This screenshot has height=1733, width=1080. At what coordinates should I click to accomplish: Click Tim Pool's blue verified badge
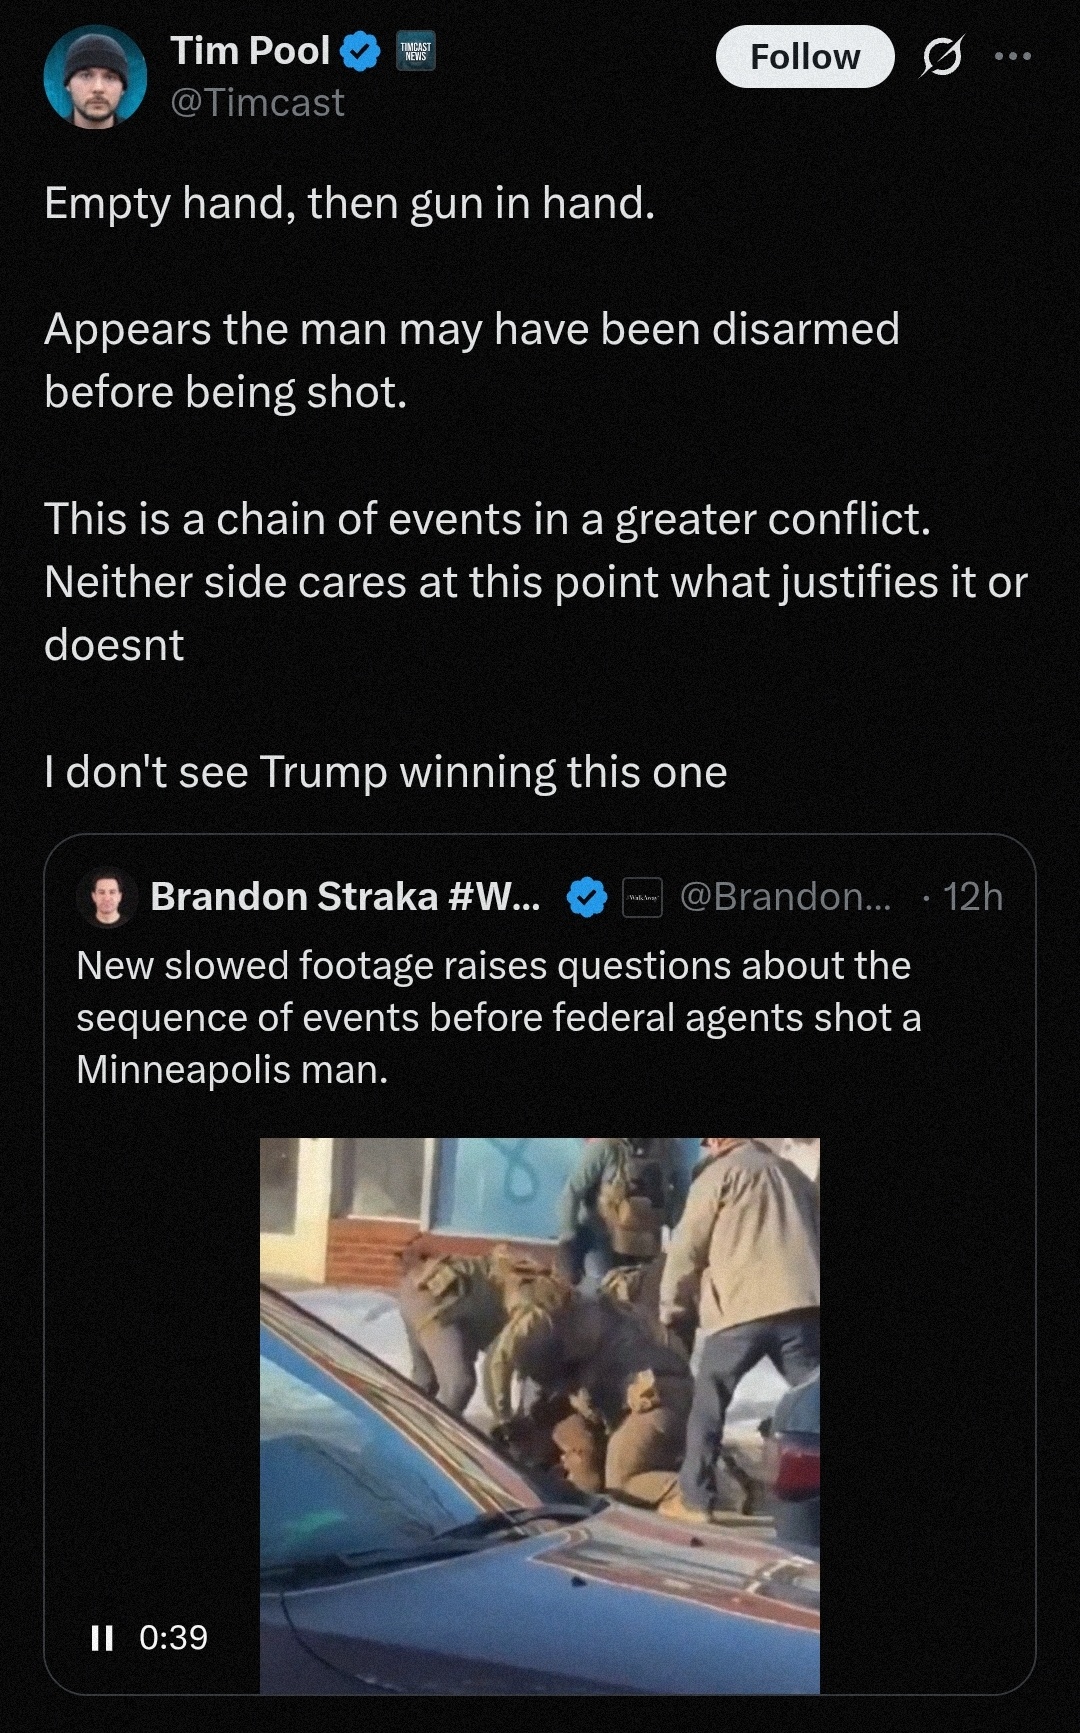[360, 52]
